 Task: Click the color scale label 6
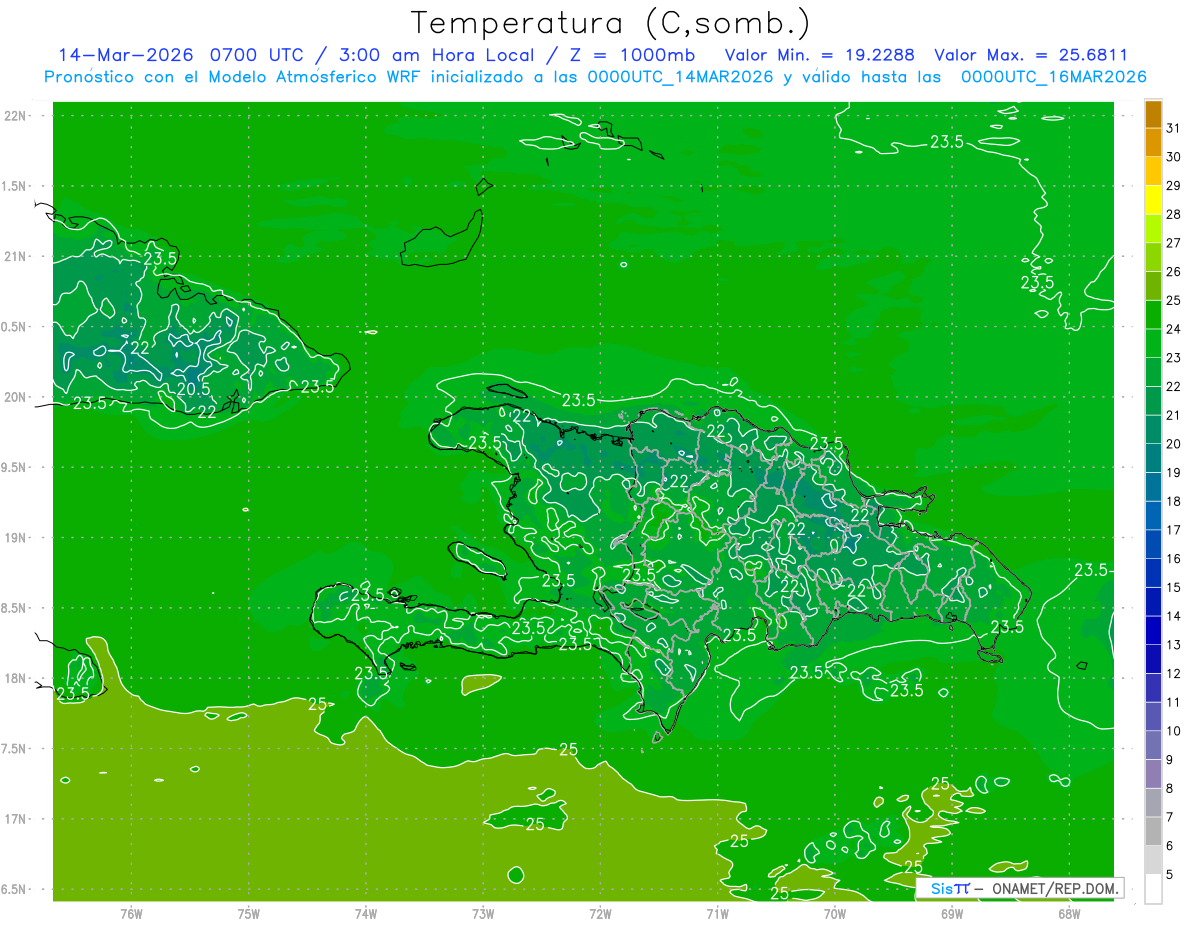coord(1170,846)
